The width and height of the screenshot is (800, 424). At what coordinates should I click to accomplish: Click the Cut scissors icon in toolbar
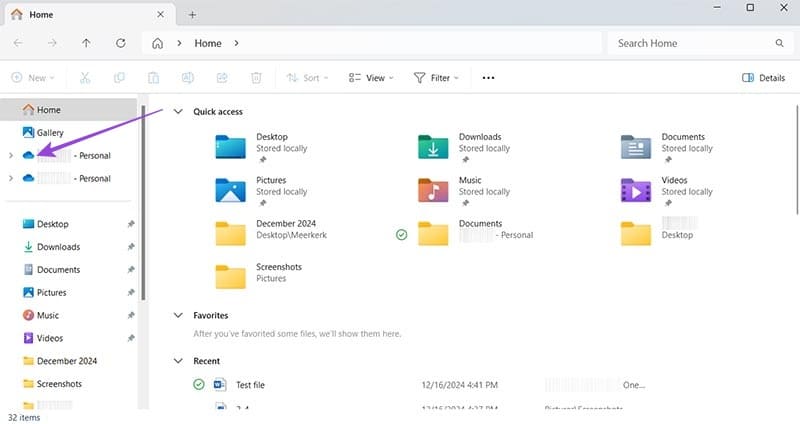(84, 77)
